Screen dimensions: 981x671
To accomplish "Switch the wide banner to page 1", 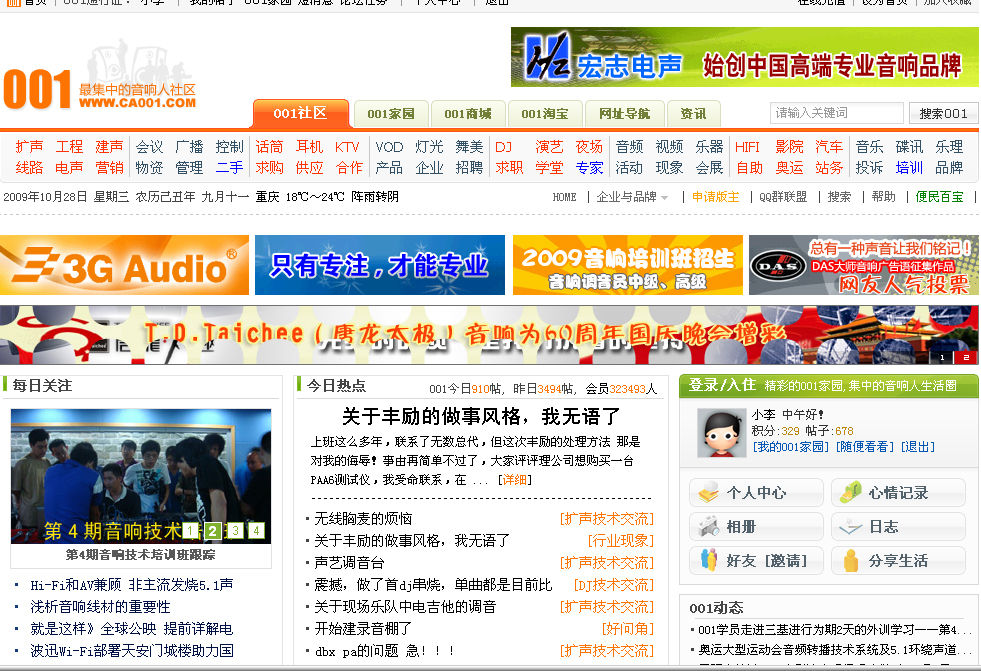I will (x=942, y=358).
